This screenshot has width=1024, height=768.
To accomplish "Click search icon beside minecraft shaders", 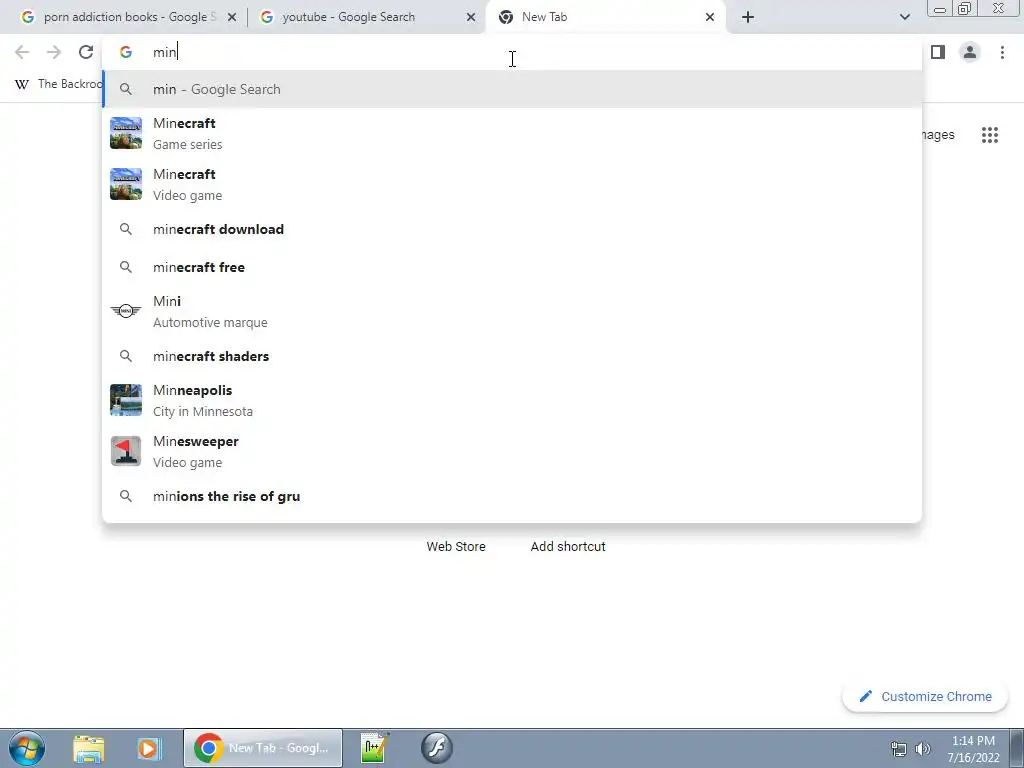I will 126,356.
